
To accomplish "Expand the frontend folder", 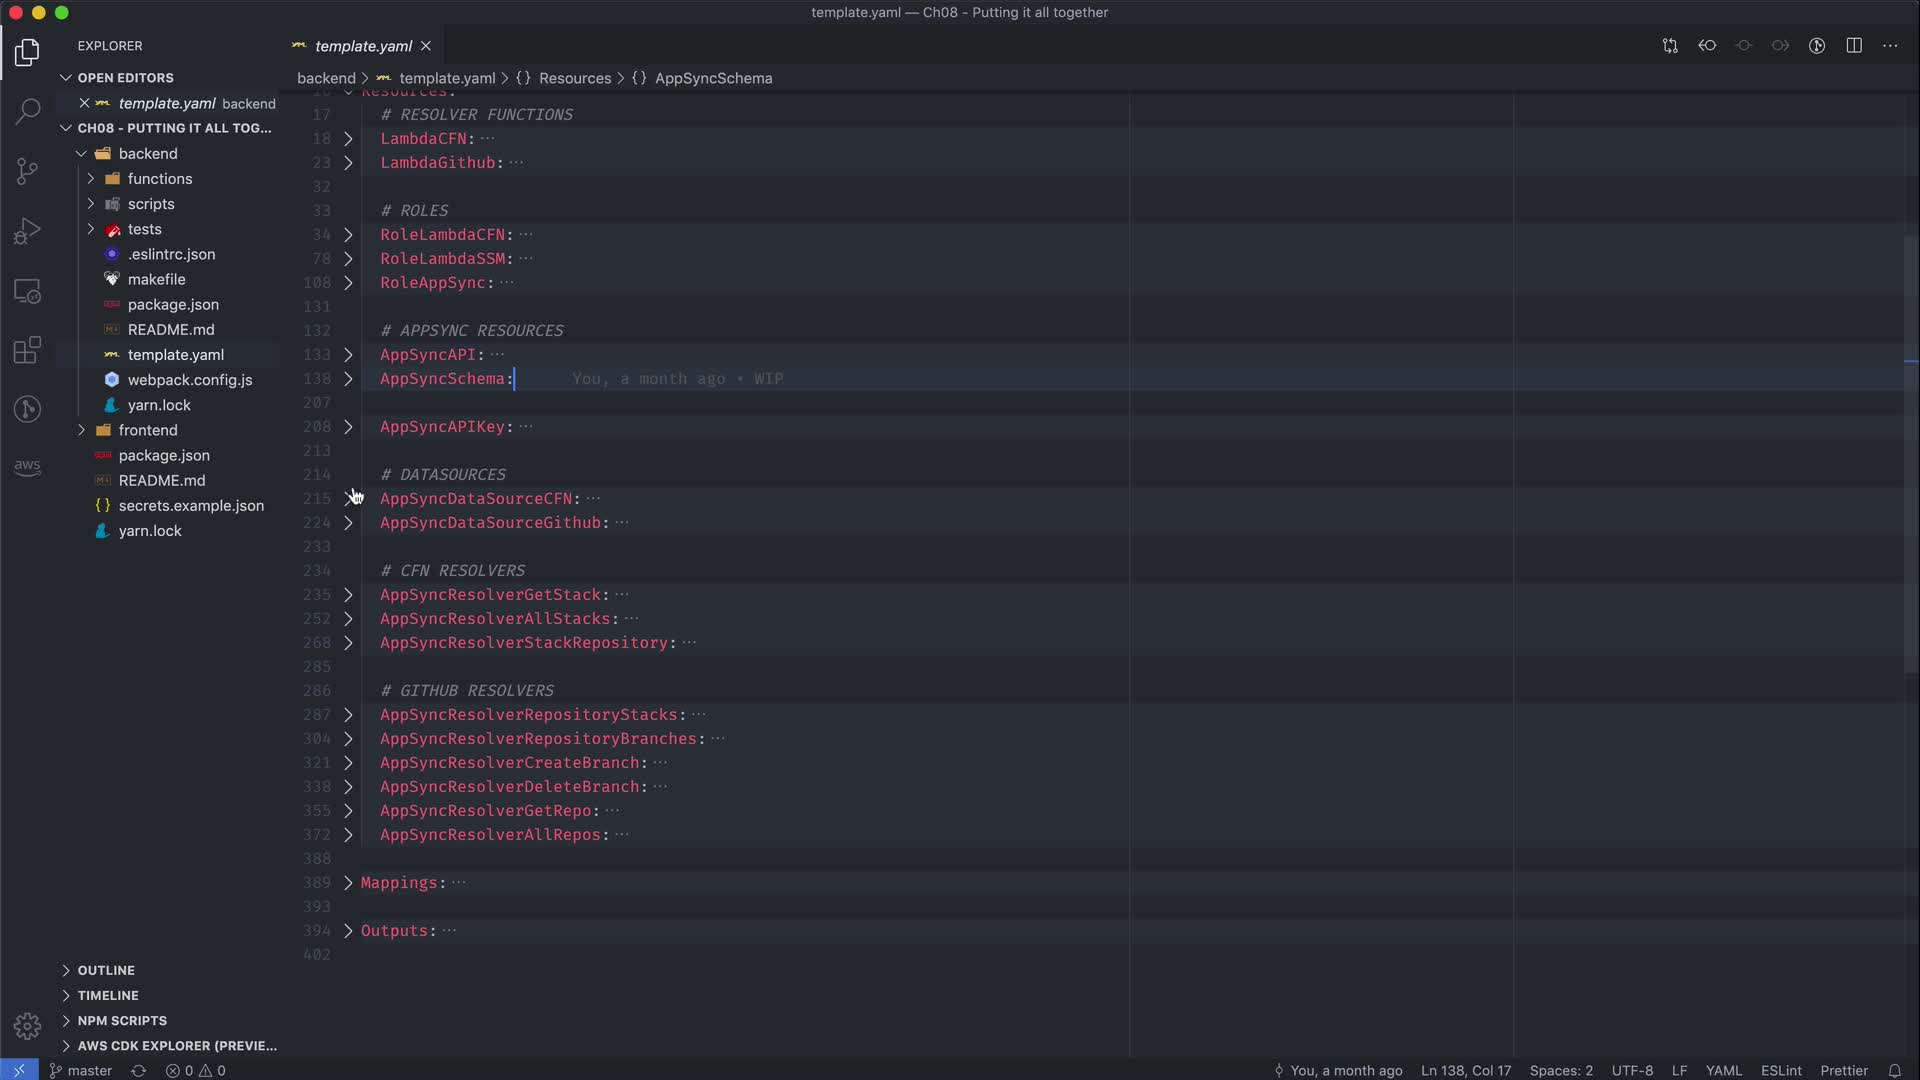I will point(147,430).
